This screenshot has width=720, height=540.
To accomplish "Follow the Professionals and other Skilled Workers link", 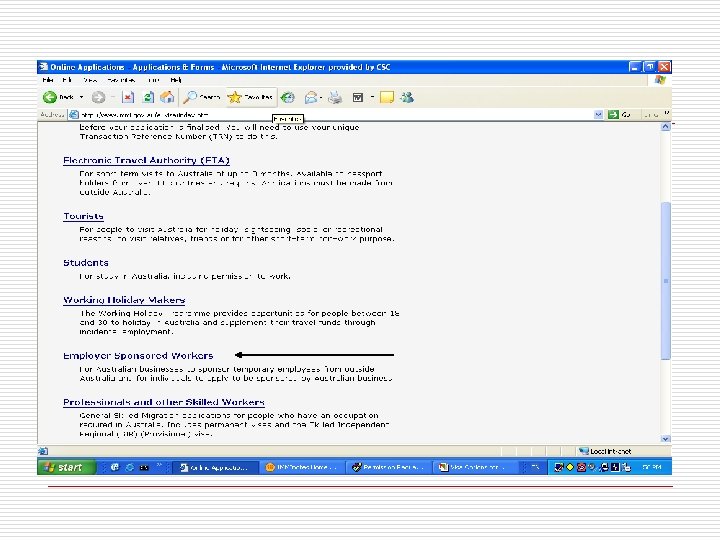I will (164, 402).
